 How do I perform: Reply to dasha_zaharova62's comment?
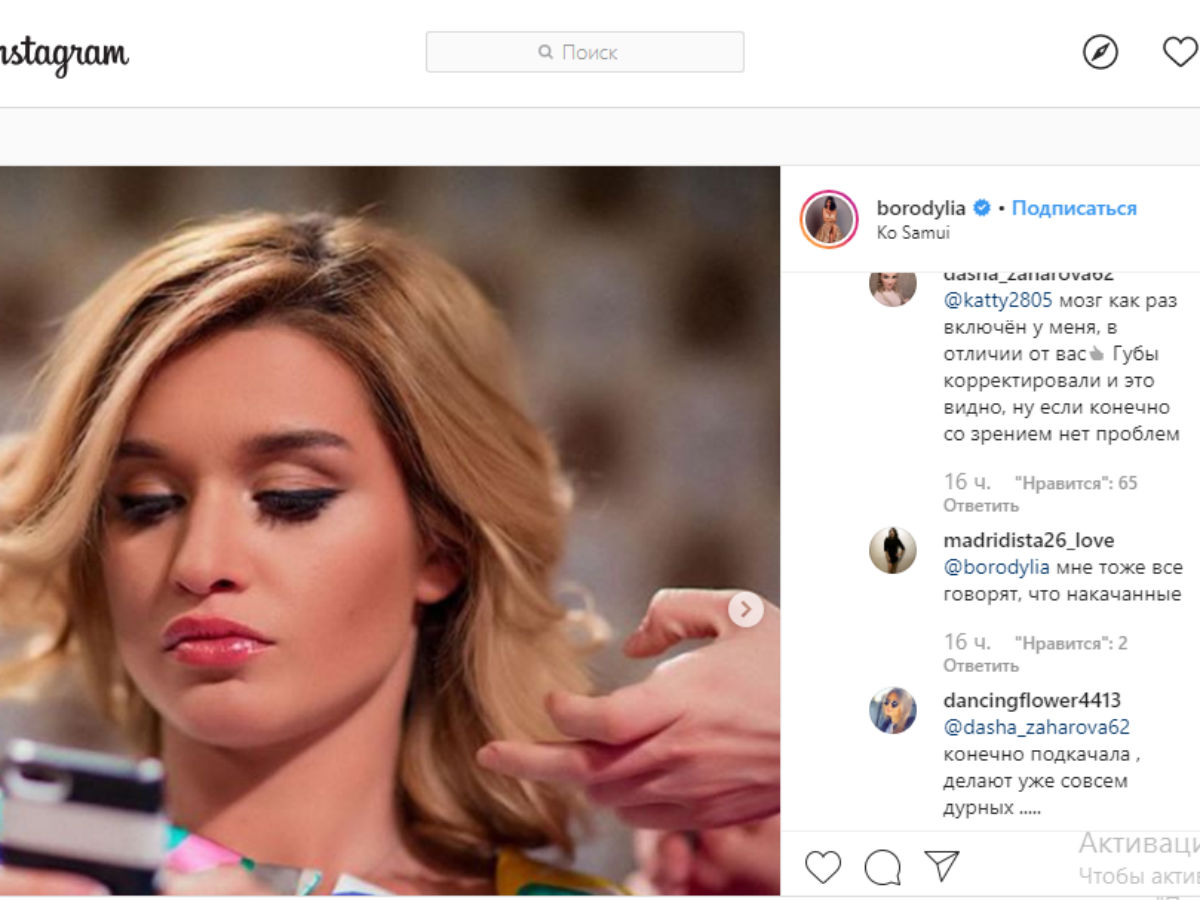[980, 506]
